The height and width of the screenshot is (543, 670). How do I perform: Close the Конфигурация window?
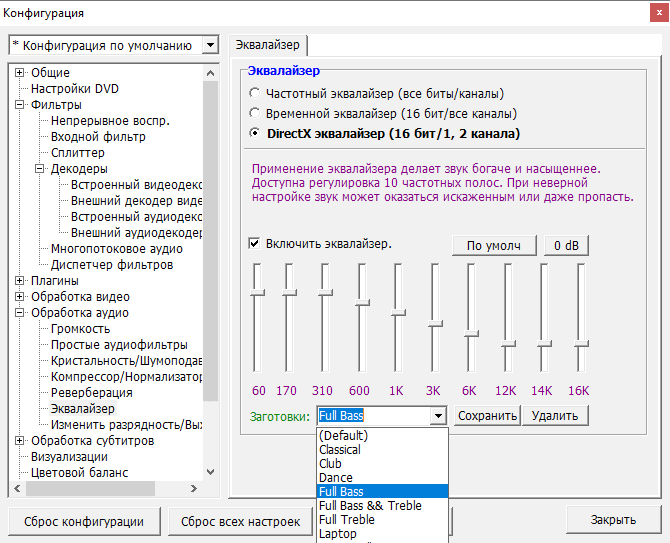pyautogui.click(x=659, y=13)
